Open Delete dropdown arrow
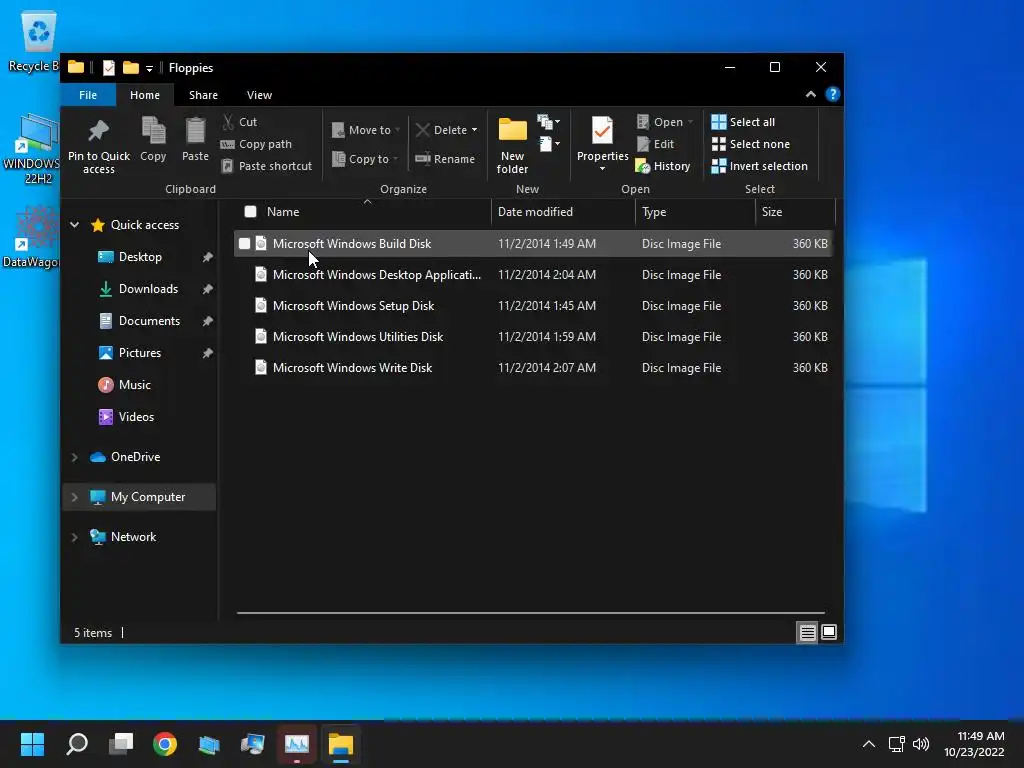The height and width of the screenshot is (768, 1024). [474, 130]
